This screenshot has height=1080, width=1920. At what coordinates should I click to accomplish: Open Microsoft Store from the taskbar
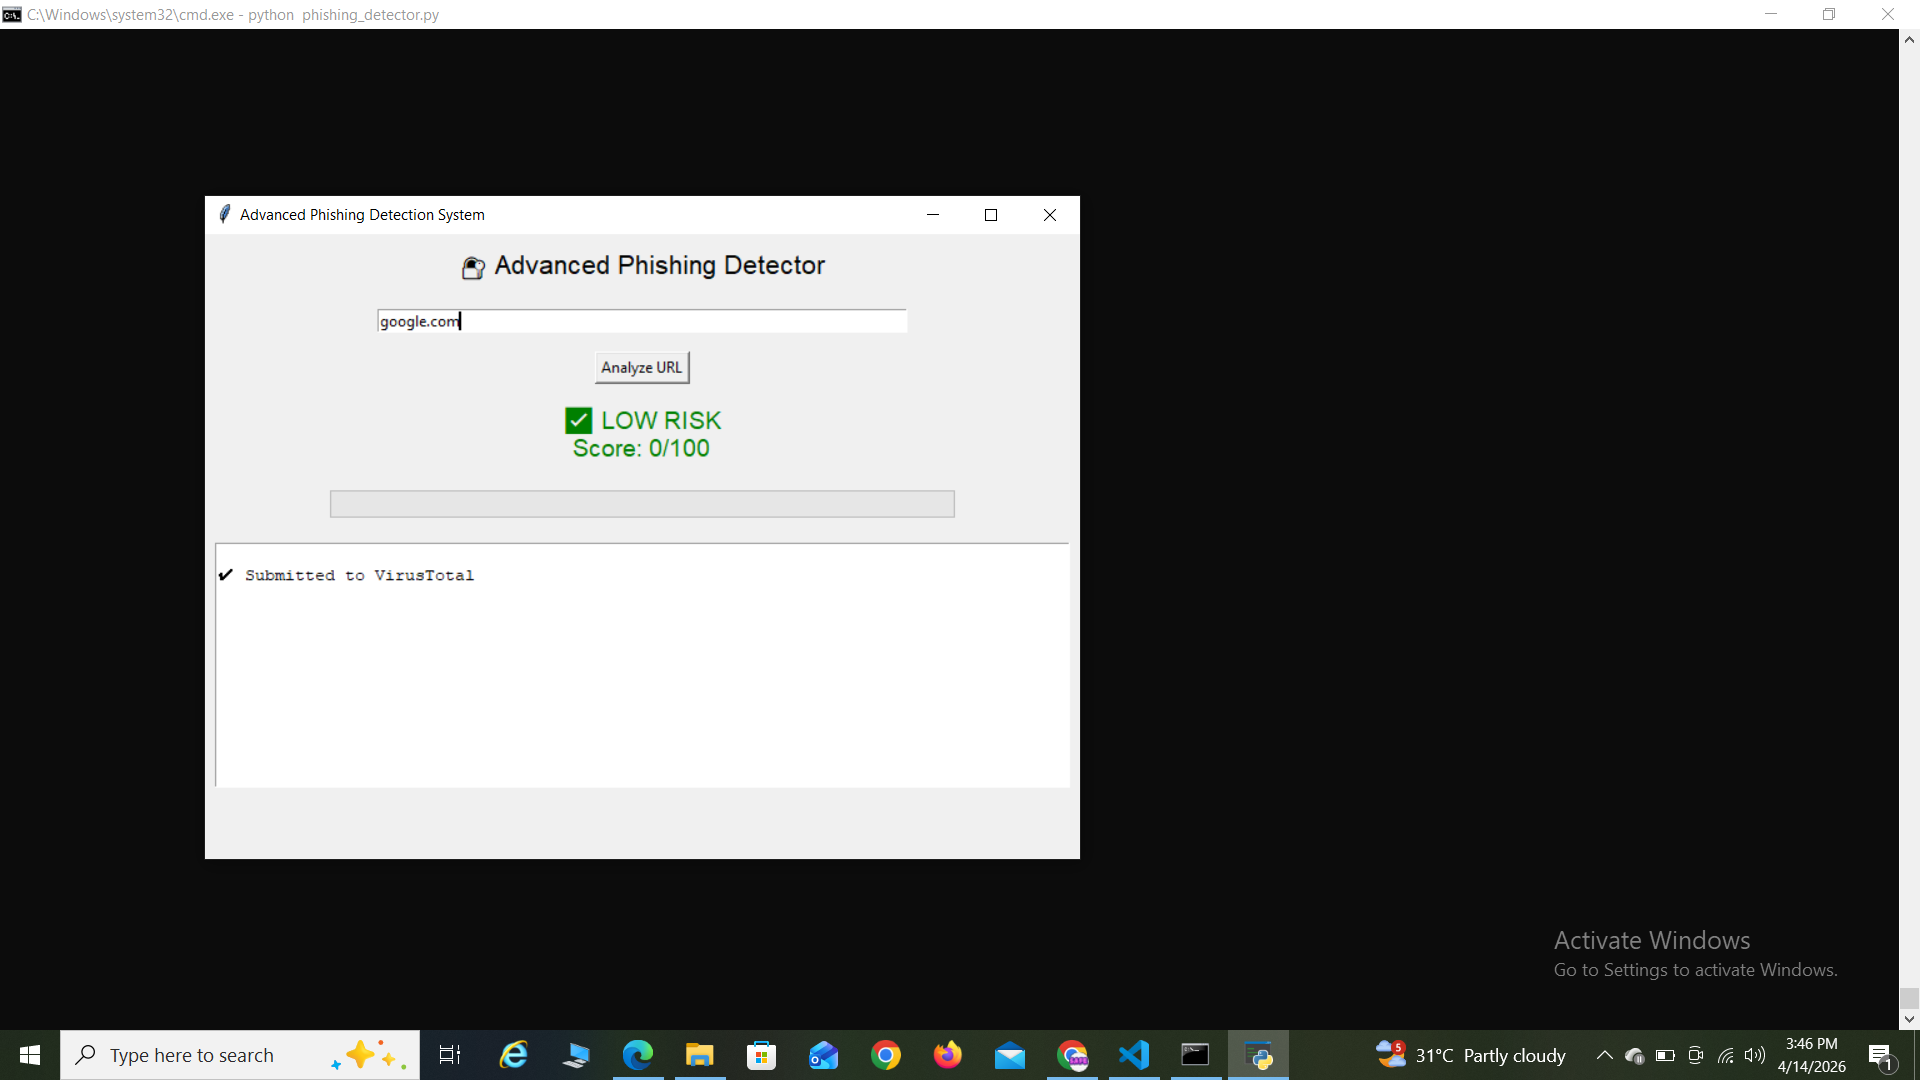point(761,1055)
